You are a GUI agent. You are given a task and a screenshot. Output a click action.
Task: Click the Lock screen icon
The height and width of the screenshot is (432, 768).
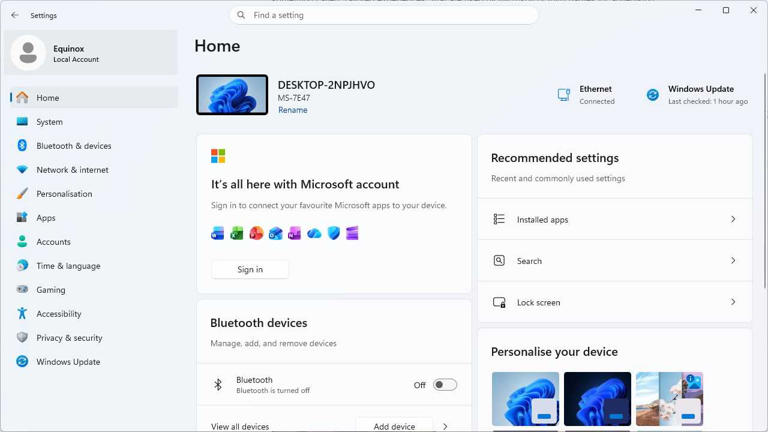click(x=499, y=302)
